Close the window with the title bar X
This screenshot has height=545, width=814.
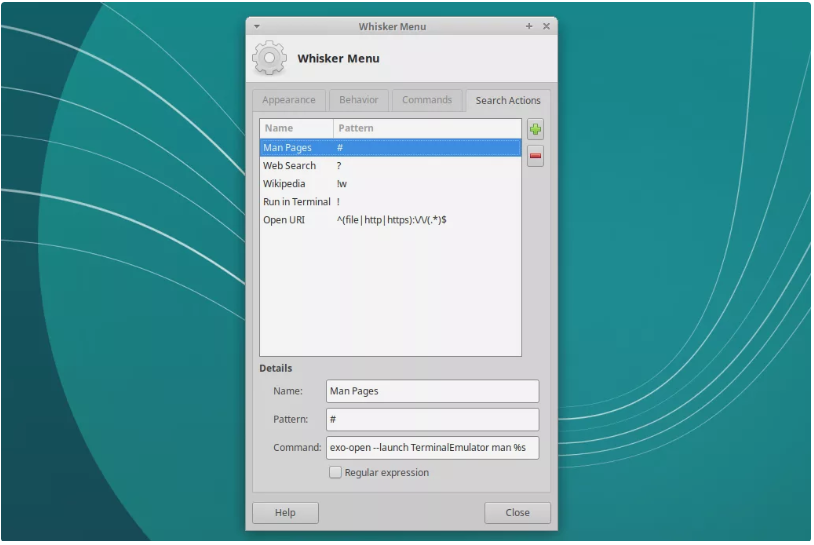pos(546,26)
